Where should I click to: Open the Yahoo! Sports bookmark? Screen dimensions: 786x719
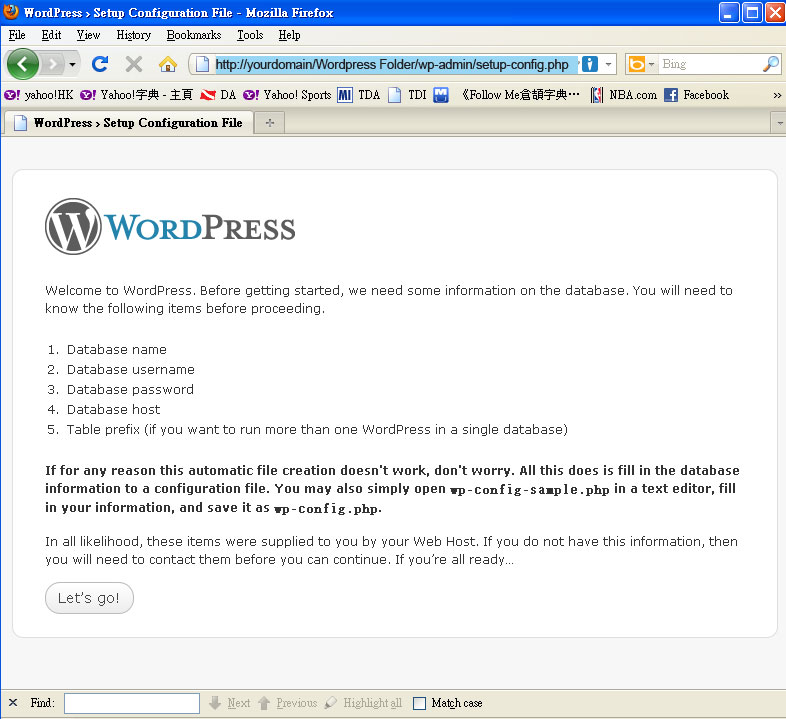pos(287,95)
